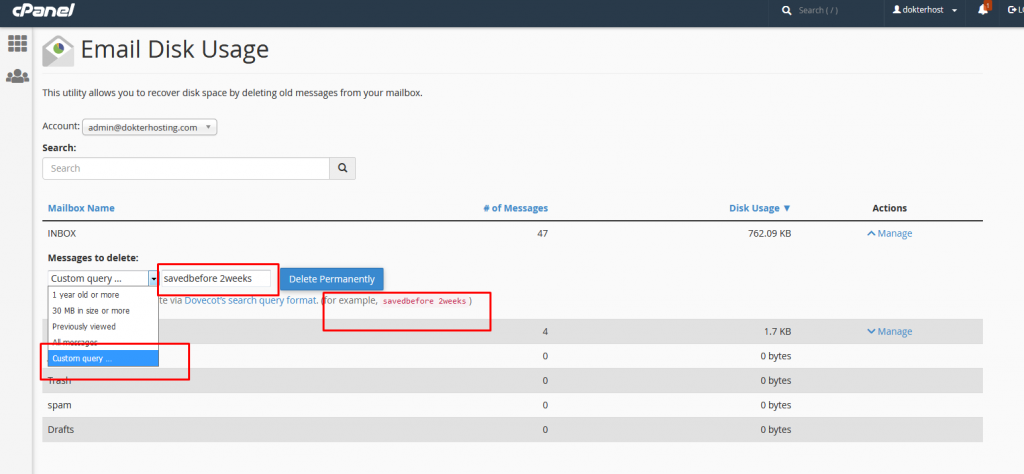
Task: Open the apps grid sidebar icon
Action: tap(17, 43)
